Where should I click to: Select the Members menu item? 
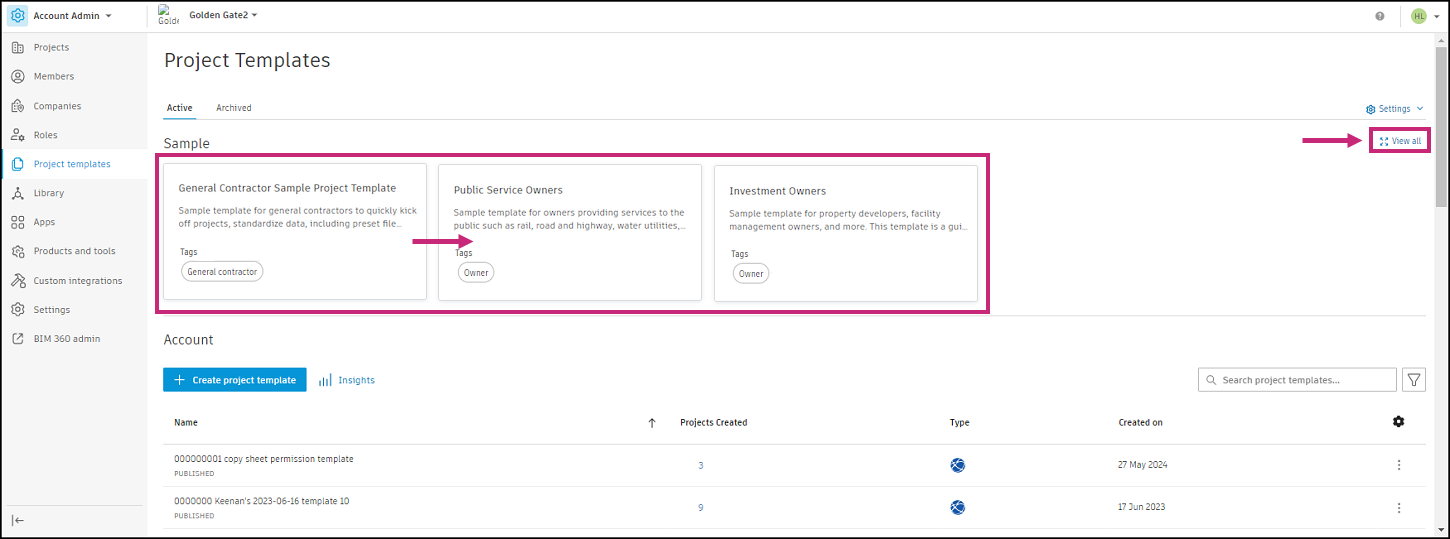point(53,76)
